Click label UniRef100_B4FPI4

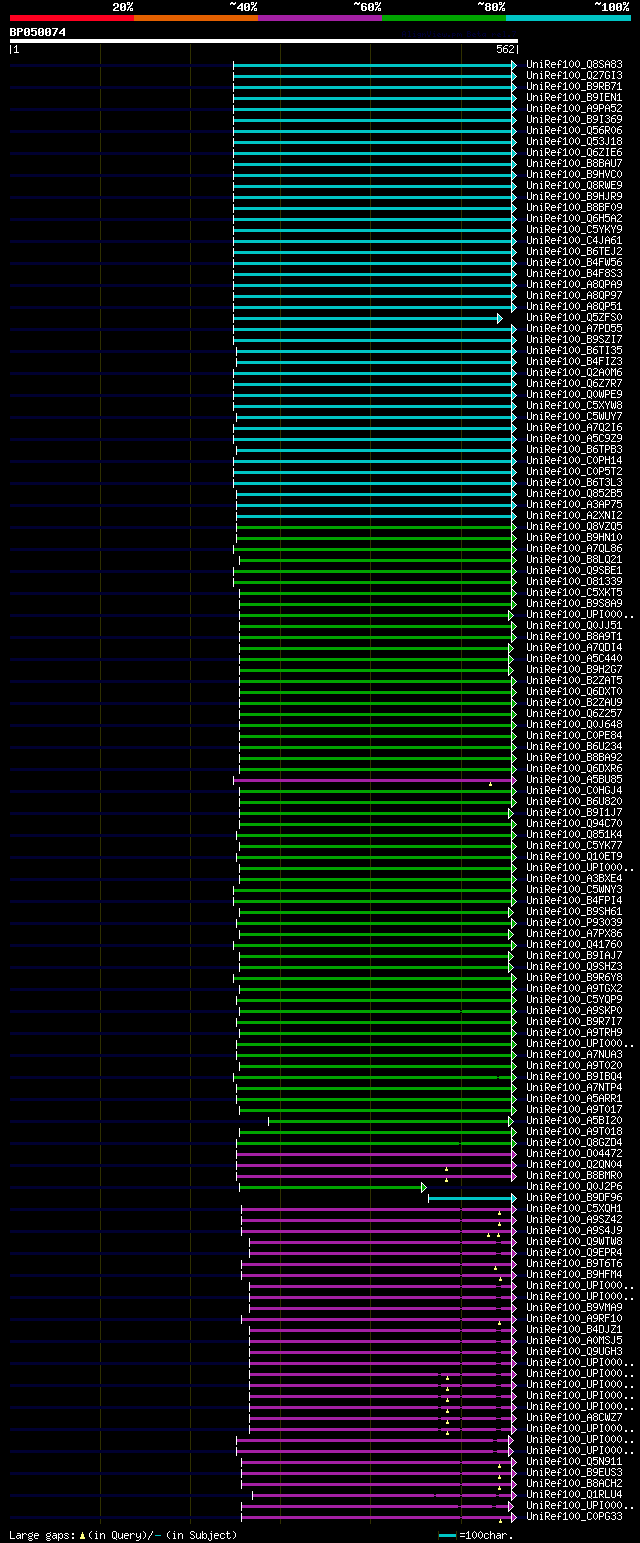tap(574, 900)
